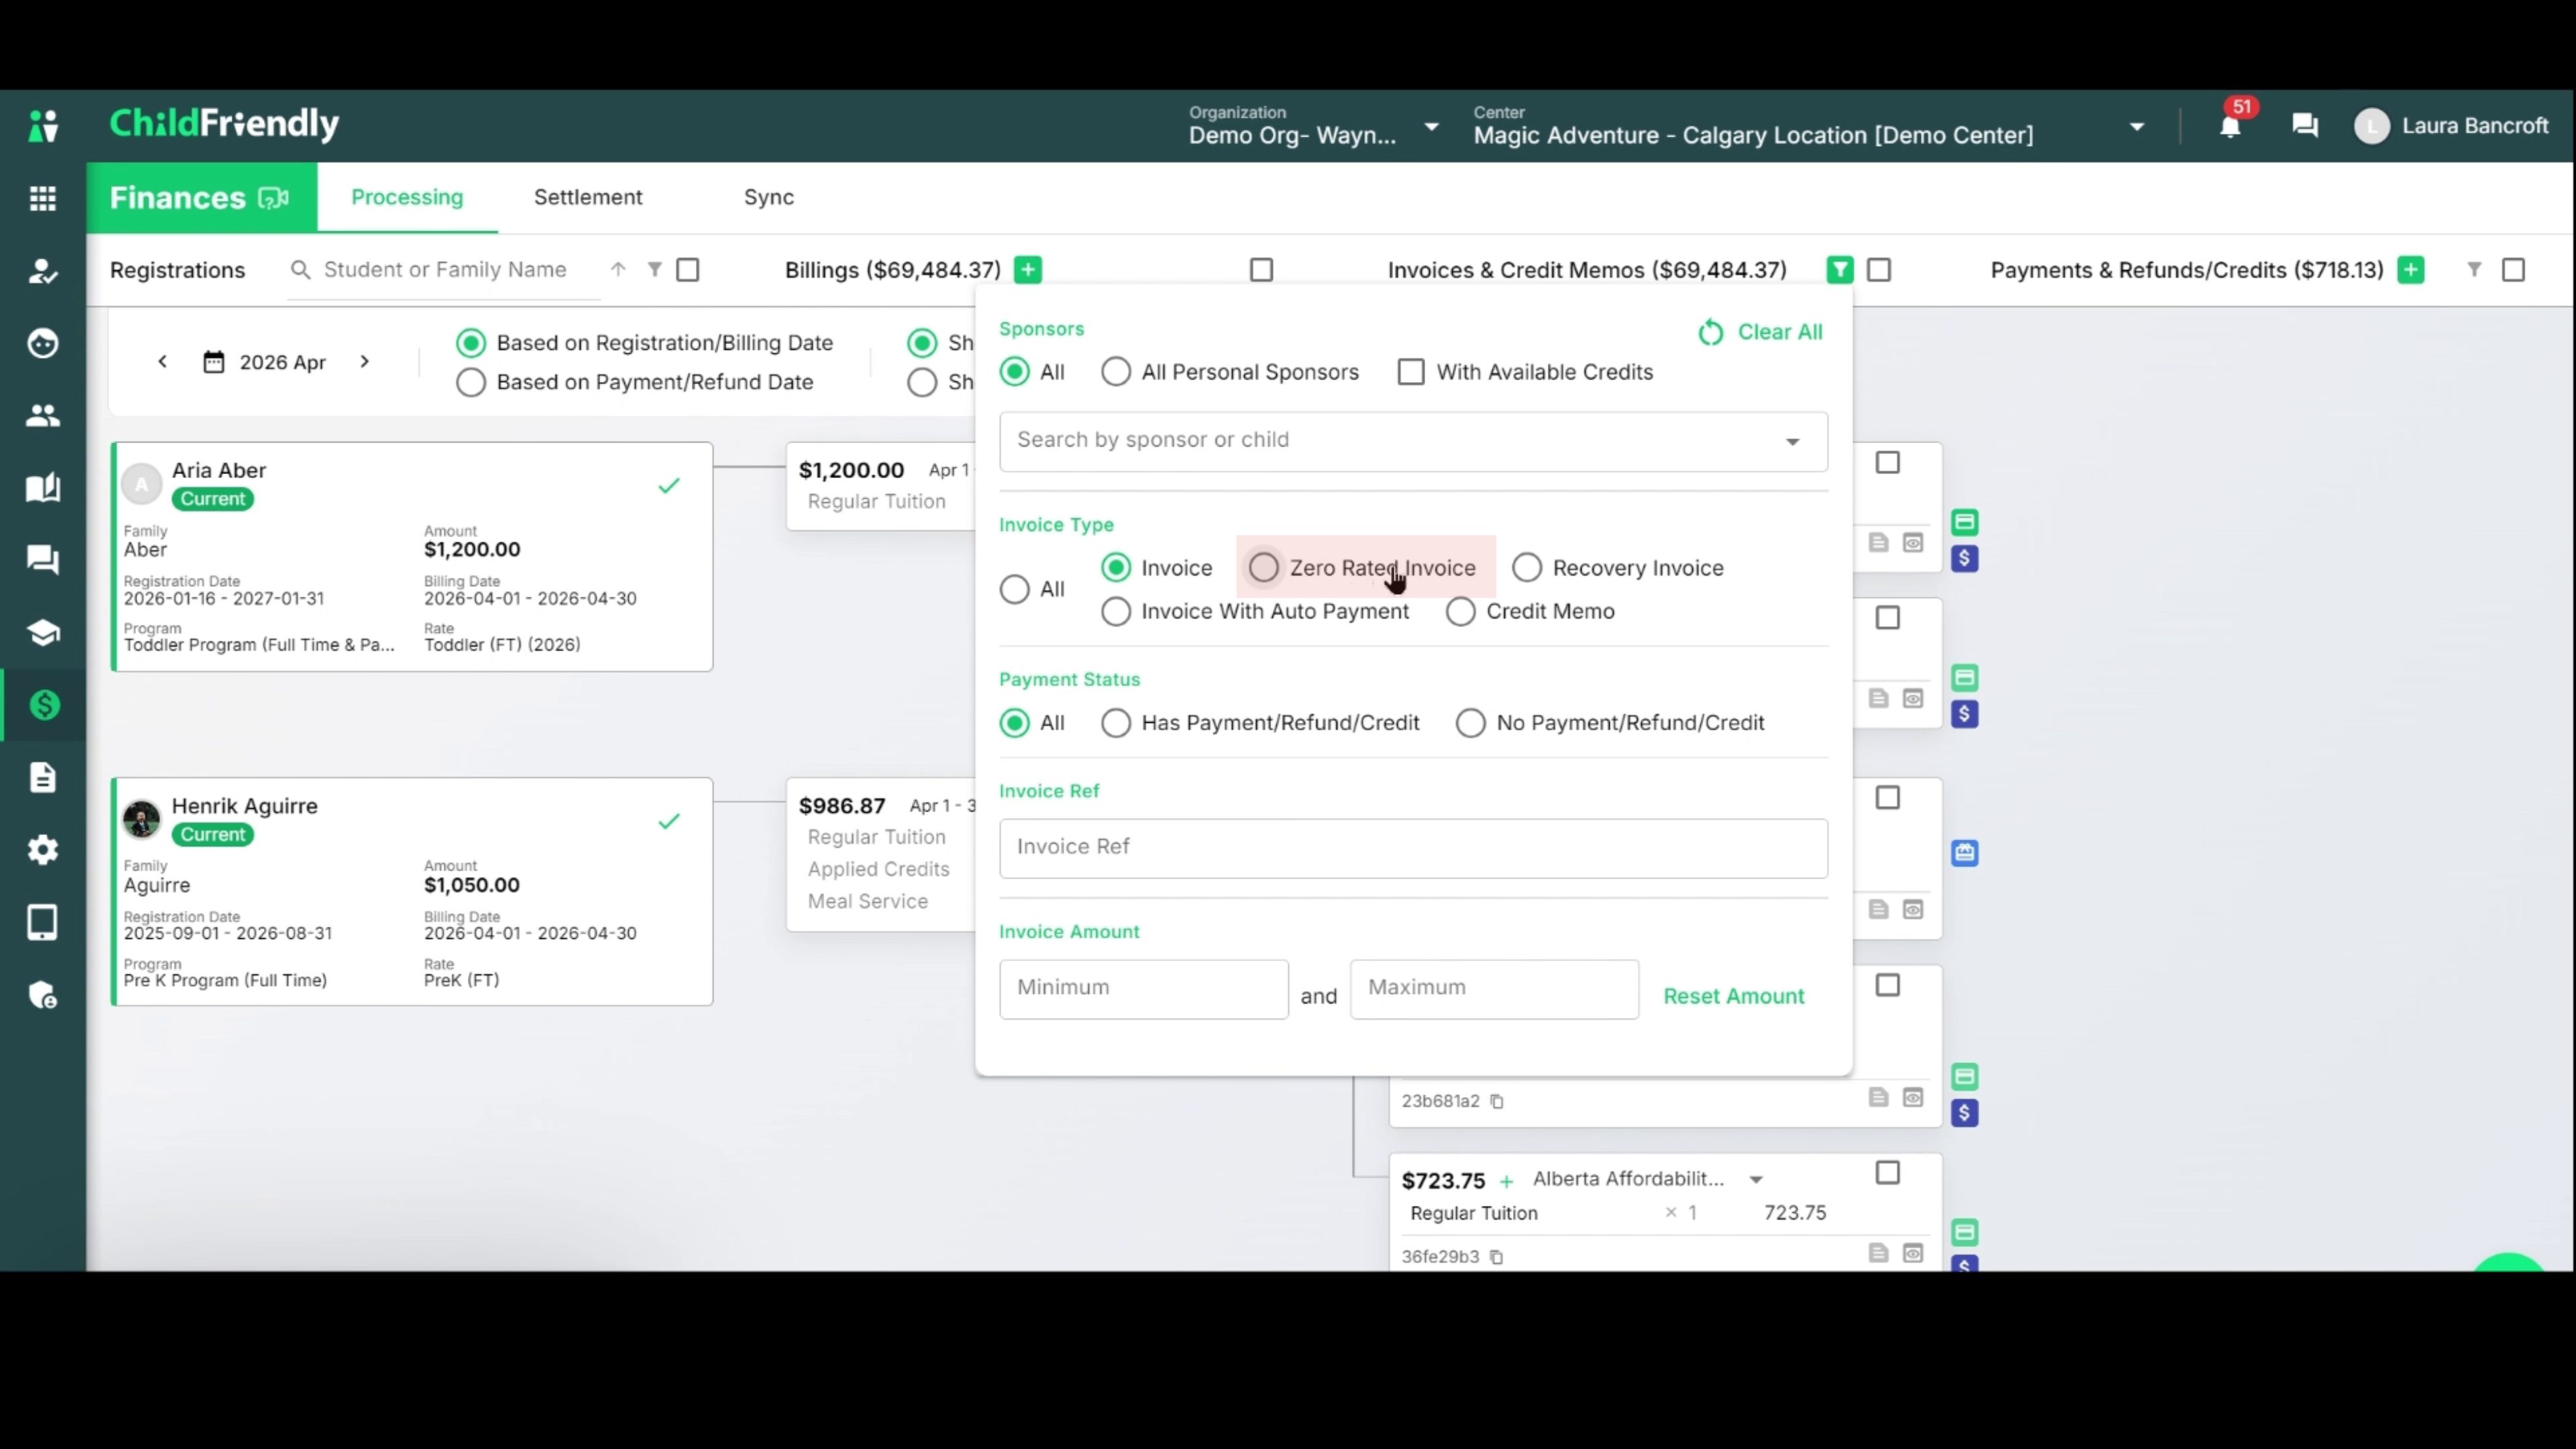This screenshot has width=2576, height=1449.
Task: Click the Invoice Ref input field
Action: coord(1413,848)
